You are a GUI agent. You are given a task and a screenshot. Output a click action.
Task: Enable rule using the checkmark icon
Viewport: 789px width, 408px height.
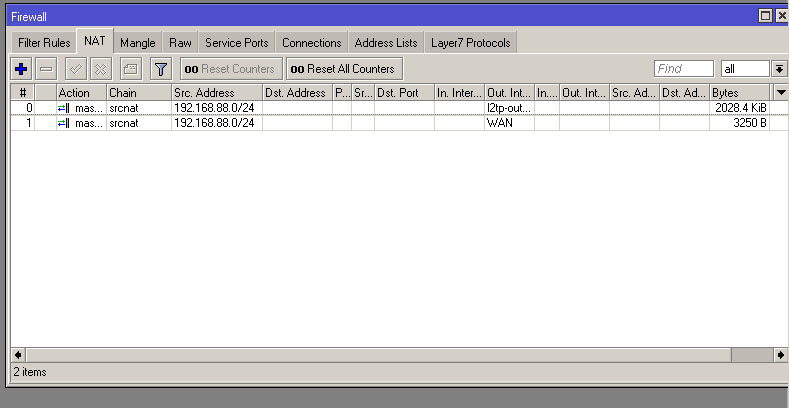pos(76,69)
